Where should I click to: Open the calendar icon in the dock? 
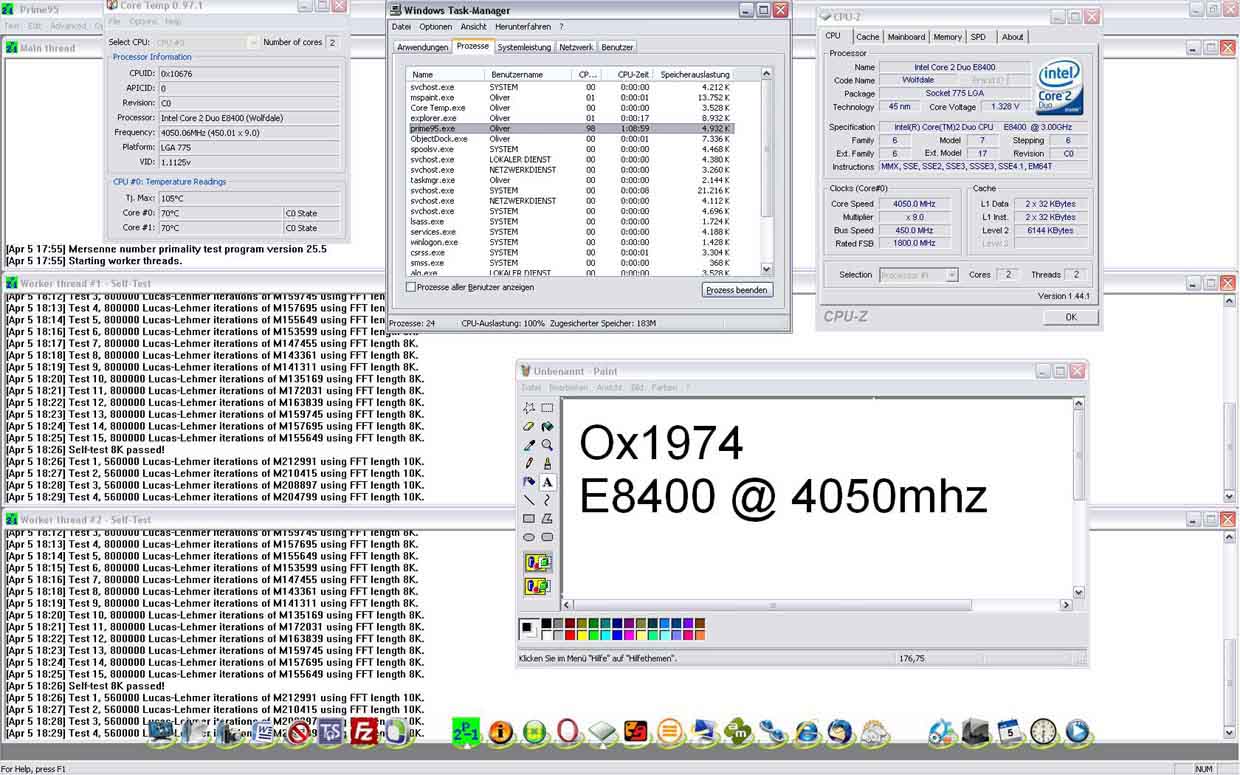tap(1009, 732)
